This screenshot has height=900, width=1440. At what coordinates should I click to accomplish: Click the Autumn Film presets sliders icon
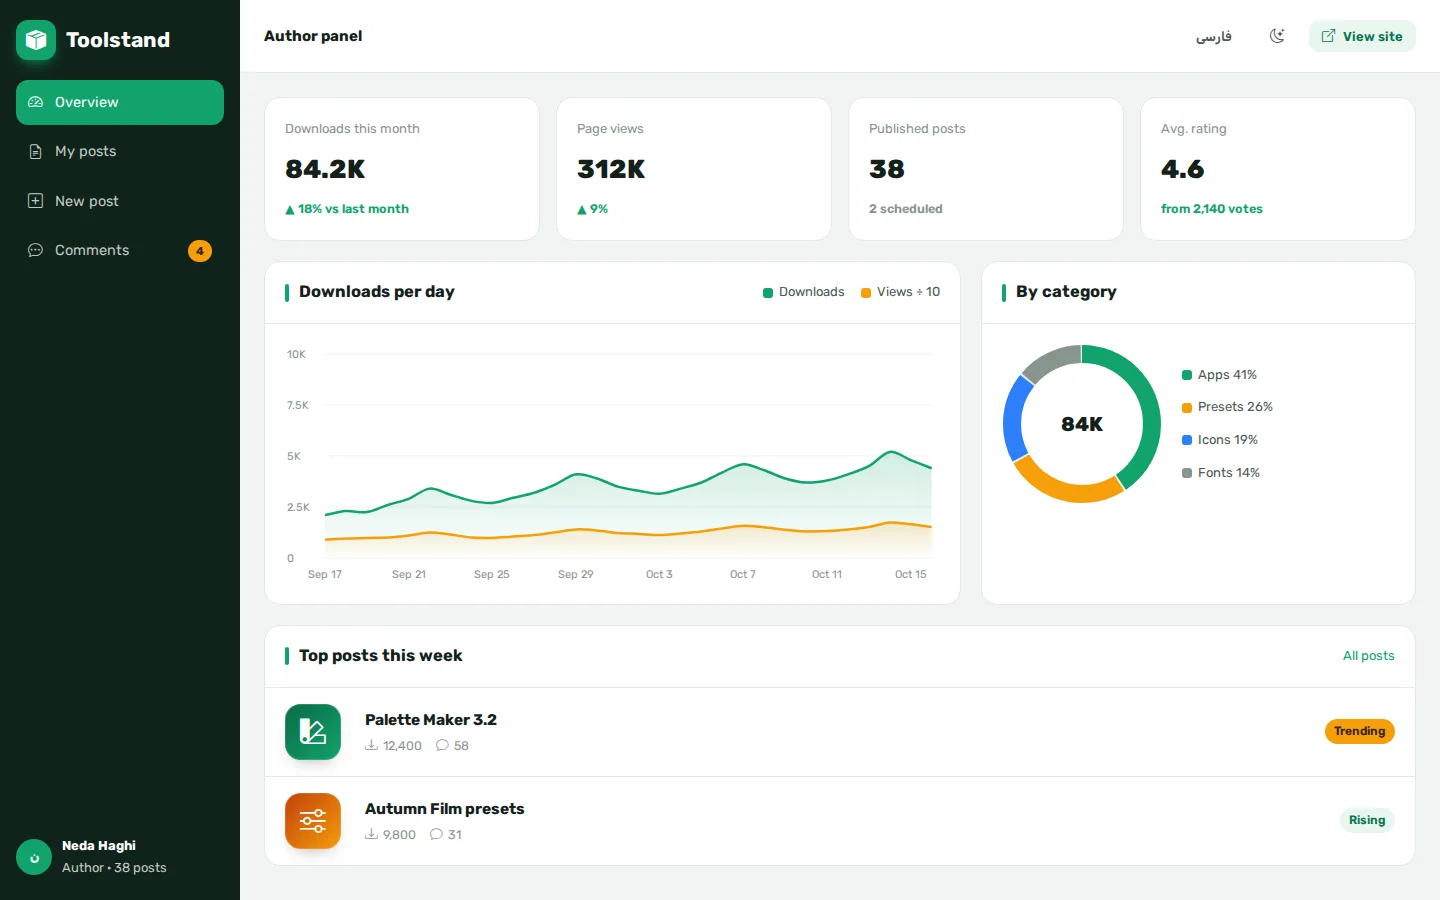[x=313, y=821]
